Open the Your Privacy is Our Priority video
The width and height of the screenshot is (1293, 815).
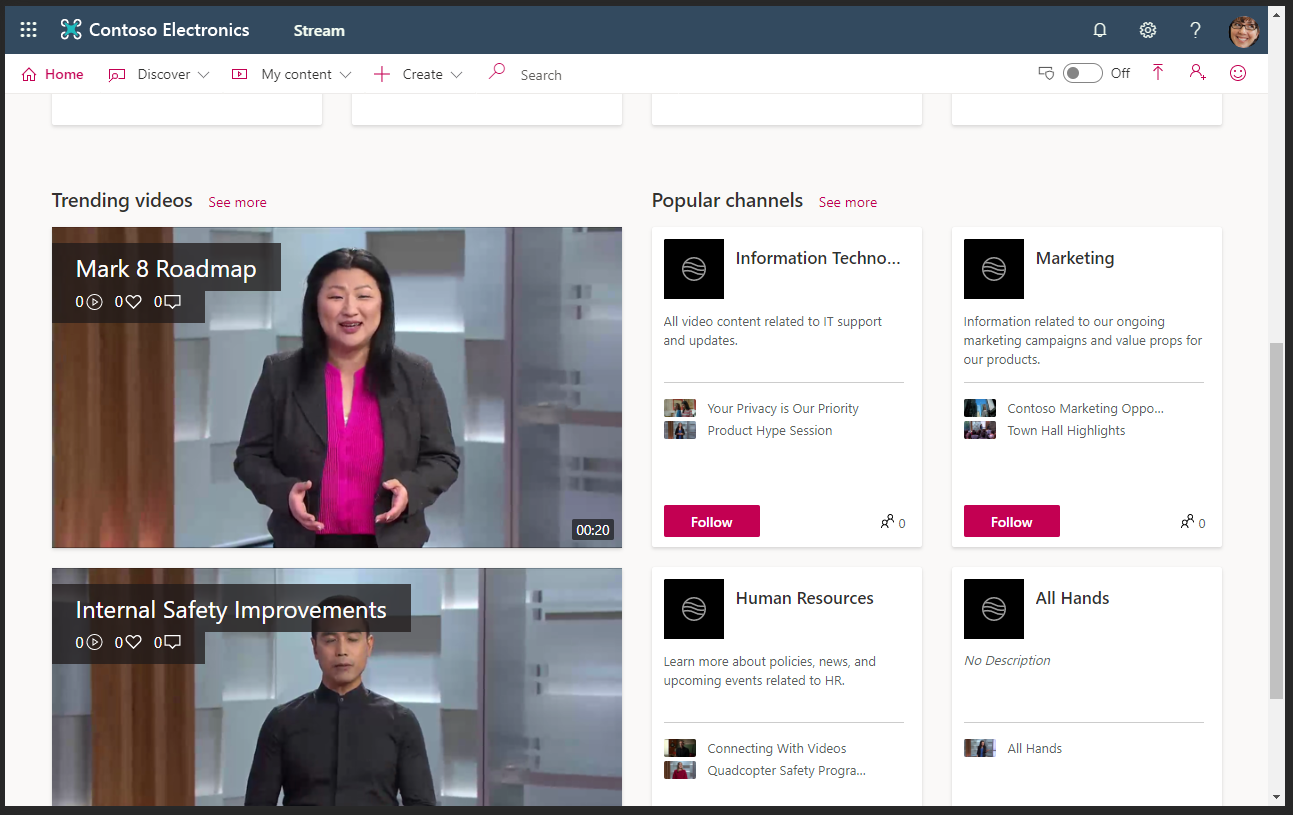tap(783, 408)
